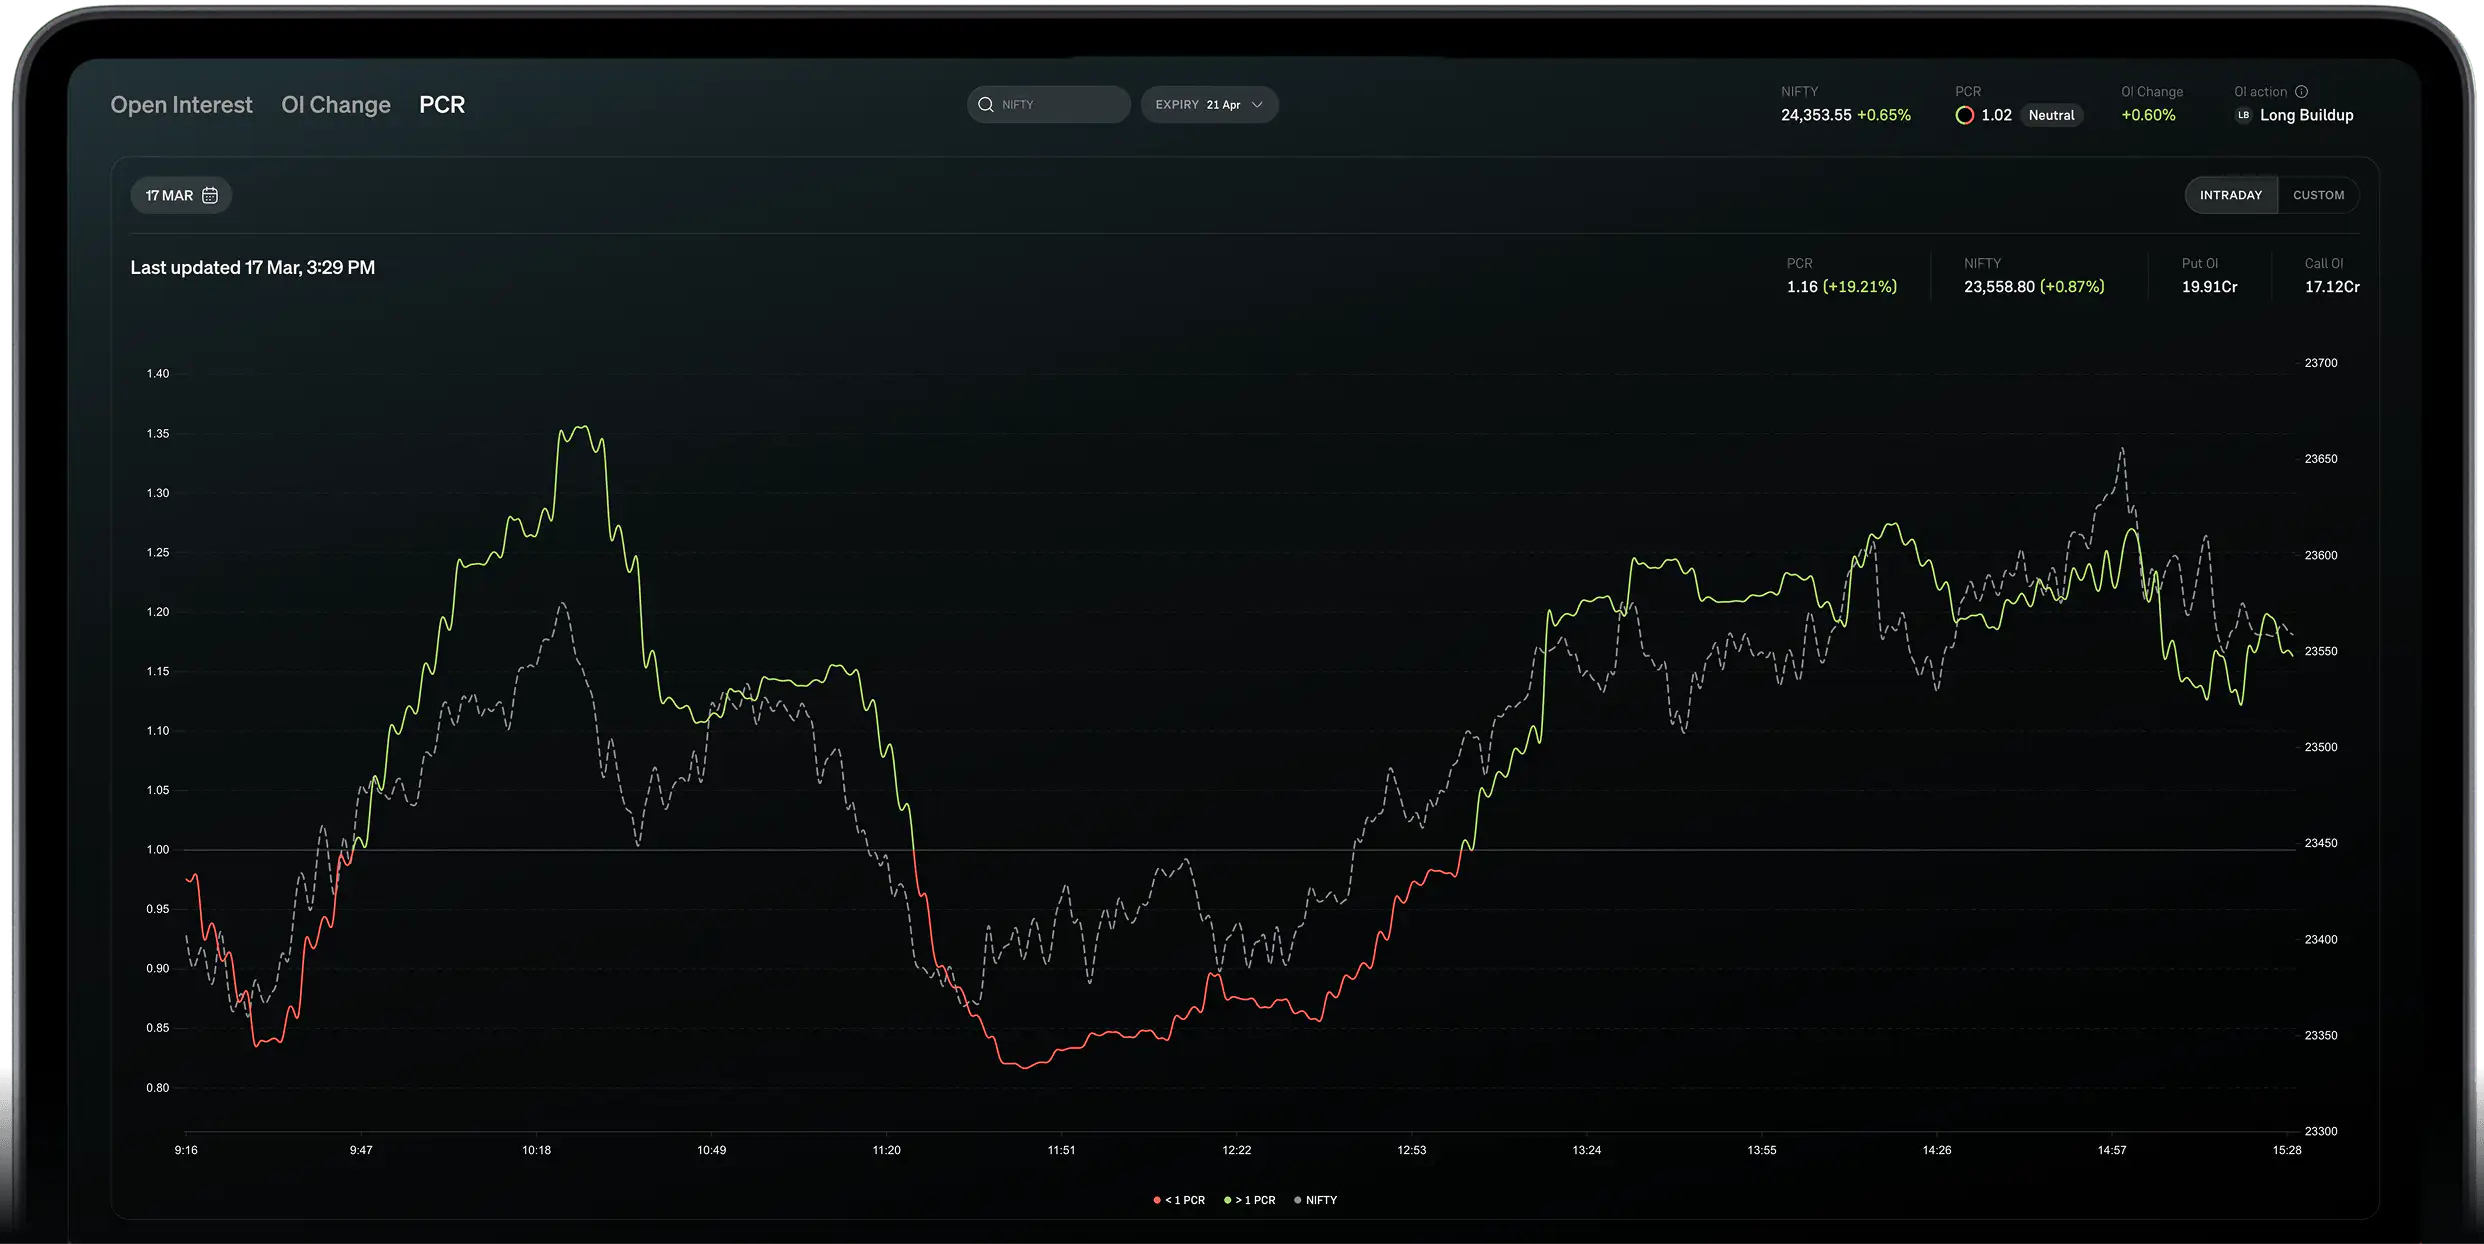Click the Neutral sentiment badge

[2051, 115]
